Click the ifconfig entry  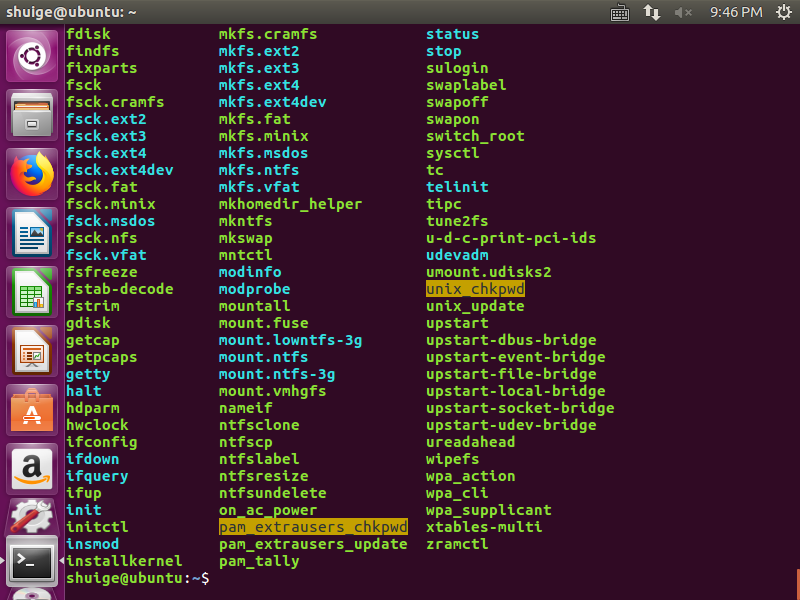pos(102,442)
